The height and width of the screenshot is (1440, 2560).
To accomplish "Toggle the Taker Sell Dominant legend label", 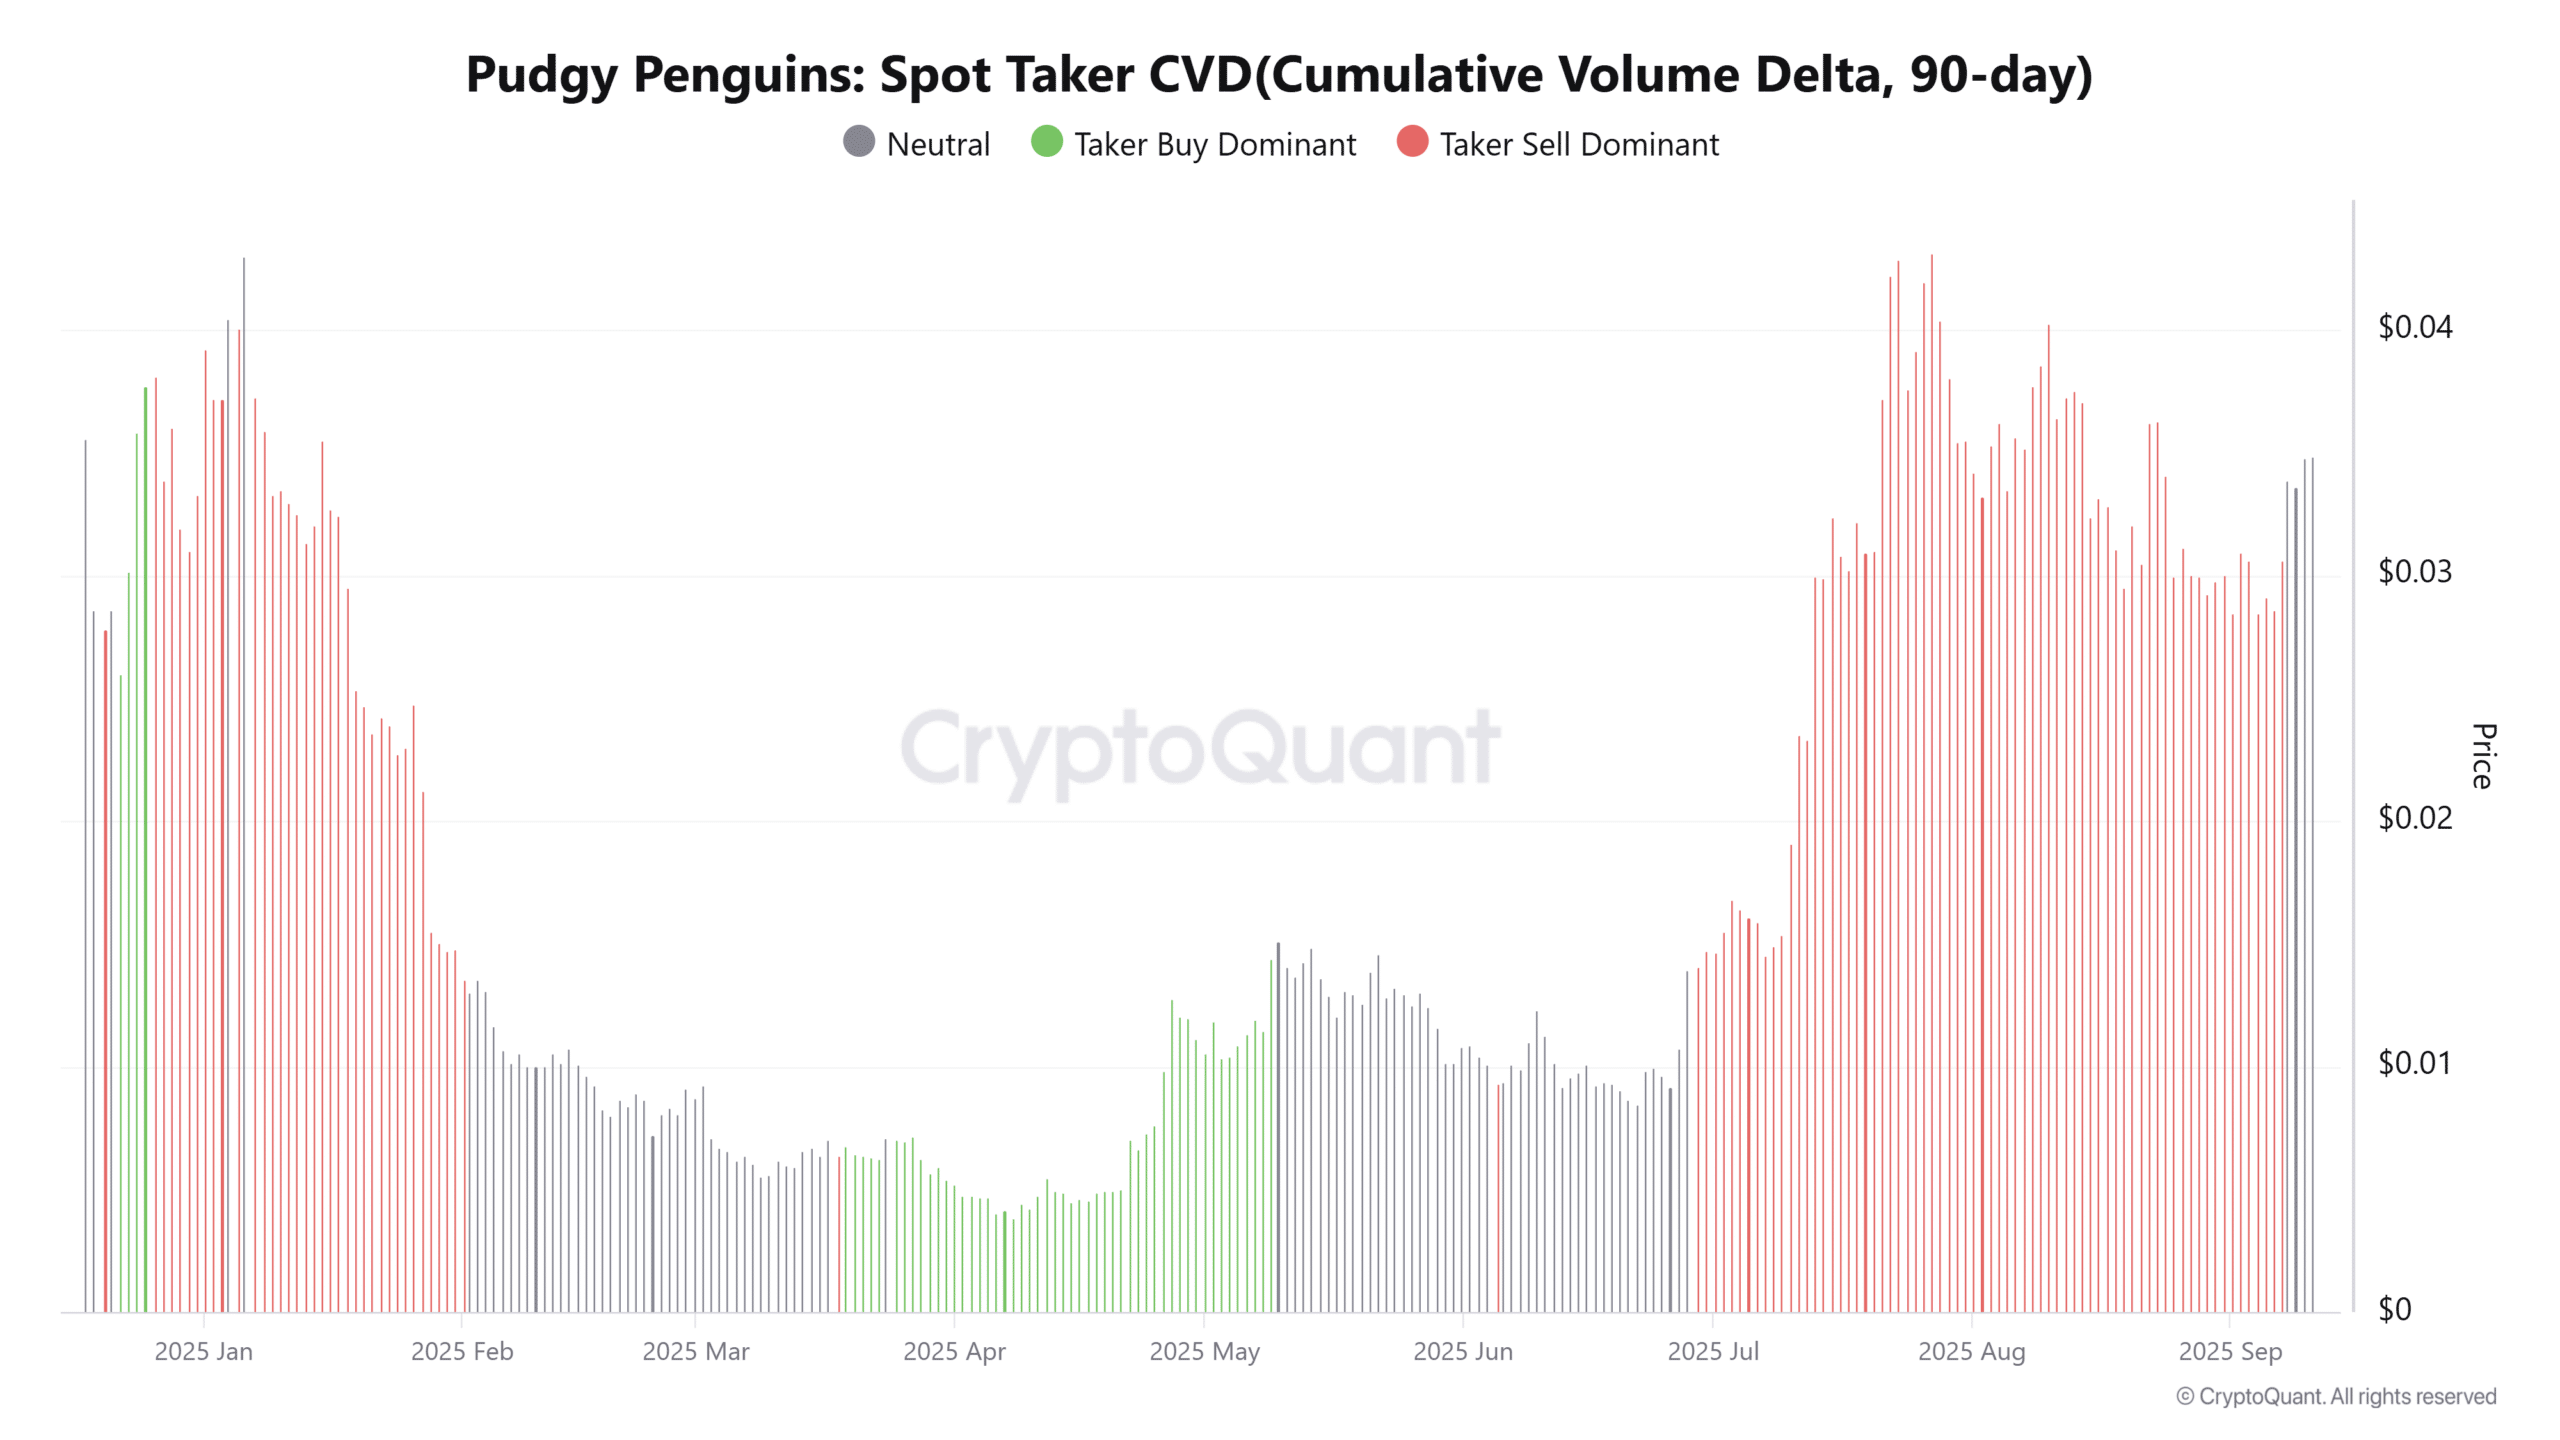I will pyautogui.click(x=1579, y=145).
